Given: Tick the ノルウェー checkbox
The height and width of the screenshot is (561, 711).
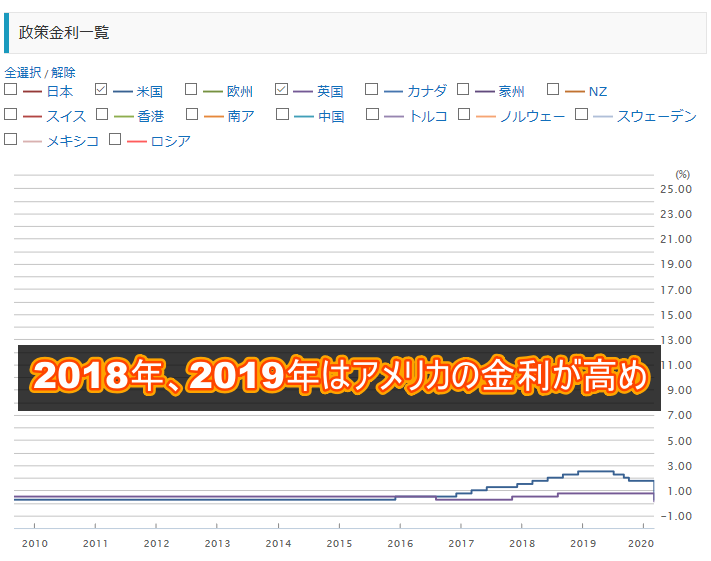Looking at the screenshot, I should (x=464, y=114).
